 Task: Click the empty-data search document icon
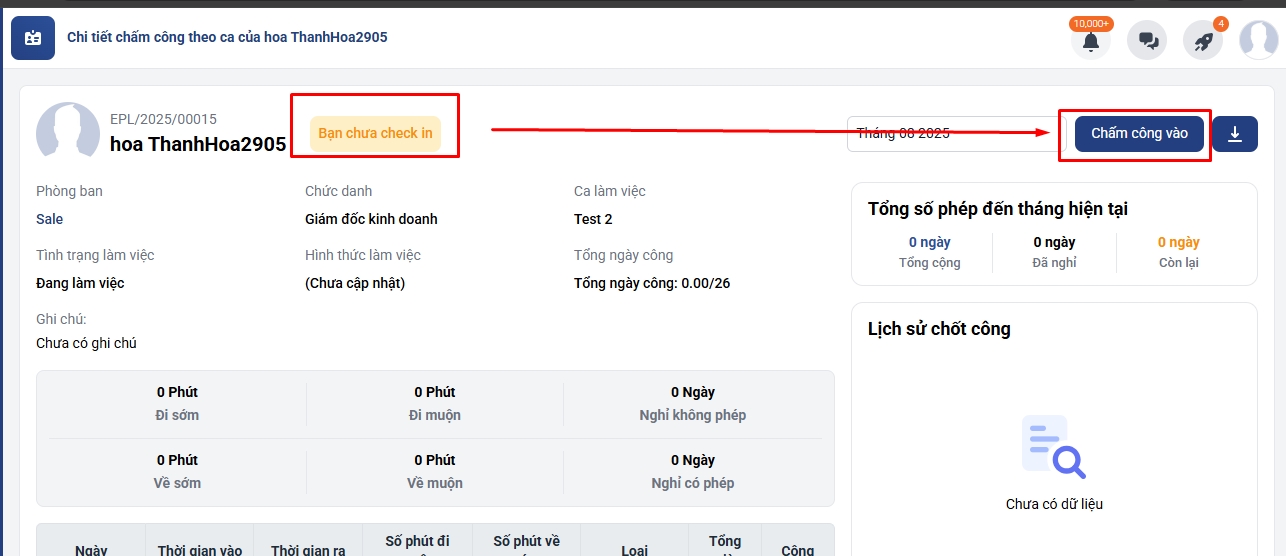tap(1053, 447)
